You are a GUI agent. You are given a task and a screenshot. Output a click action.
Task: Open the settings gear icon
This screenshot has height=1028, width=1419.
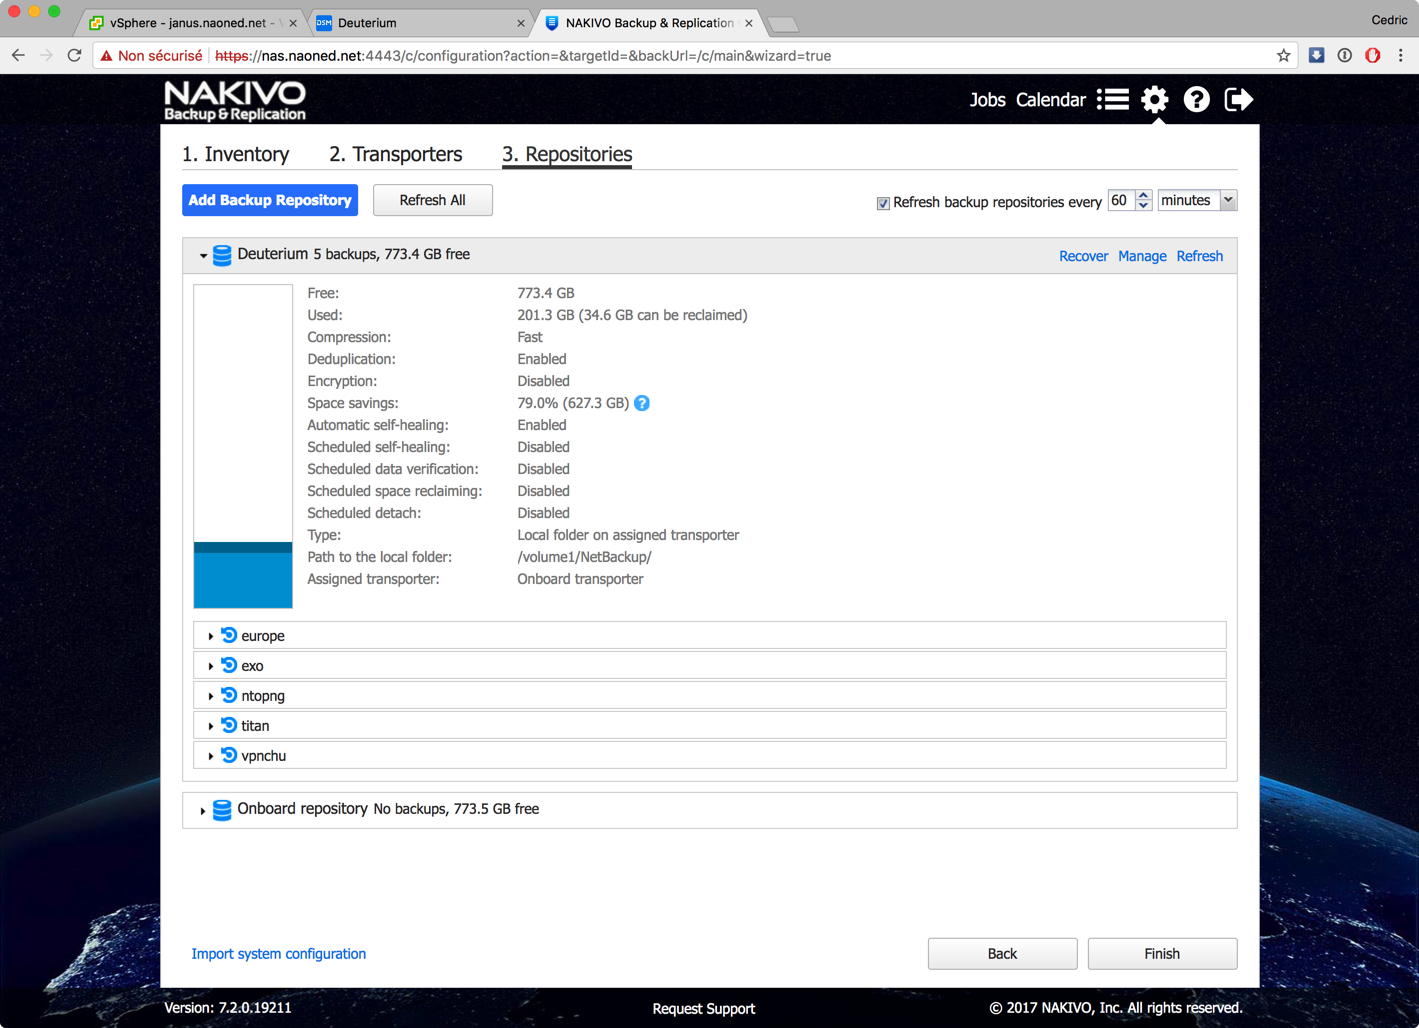pyautogui.click(x=1155, y=99)
